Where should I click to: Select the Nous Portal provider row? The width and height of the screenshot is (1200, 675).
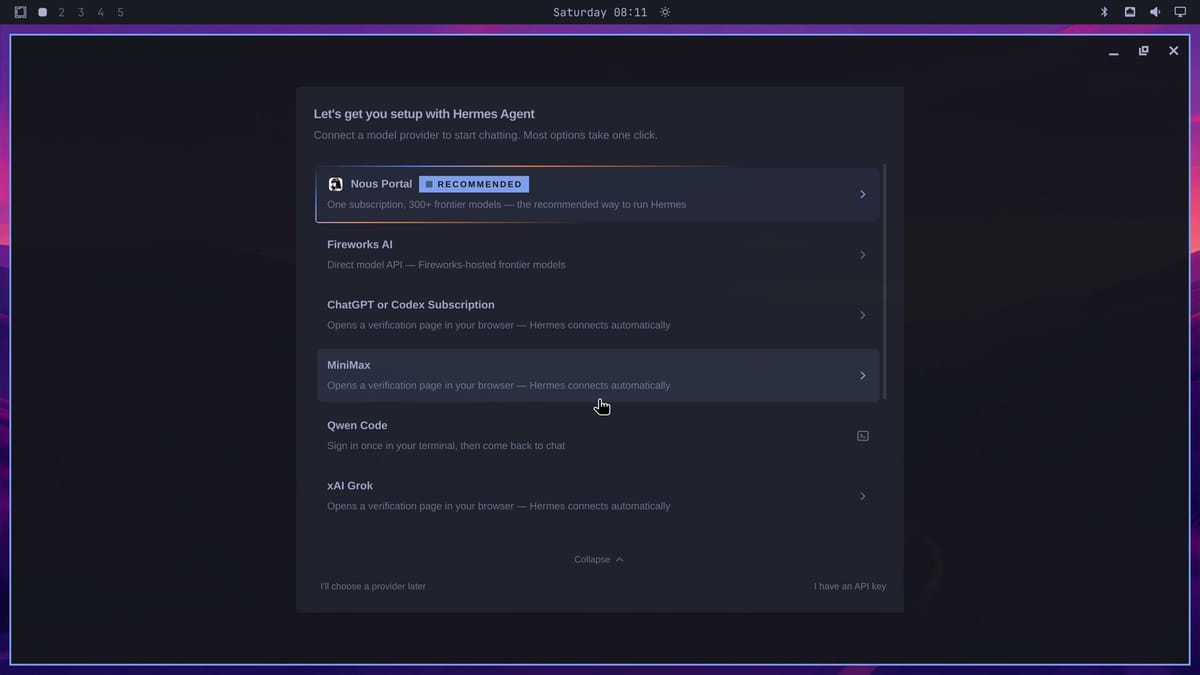pos(598,194)
